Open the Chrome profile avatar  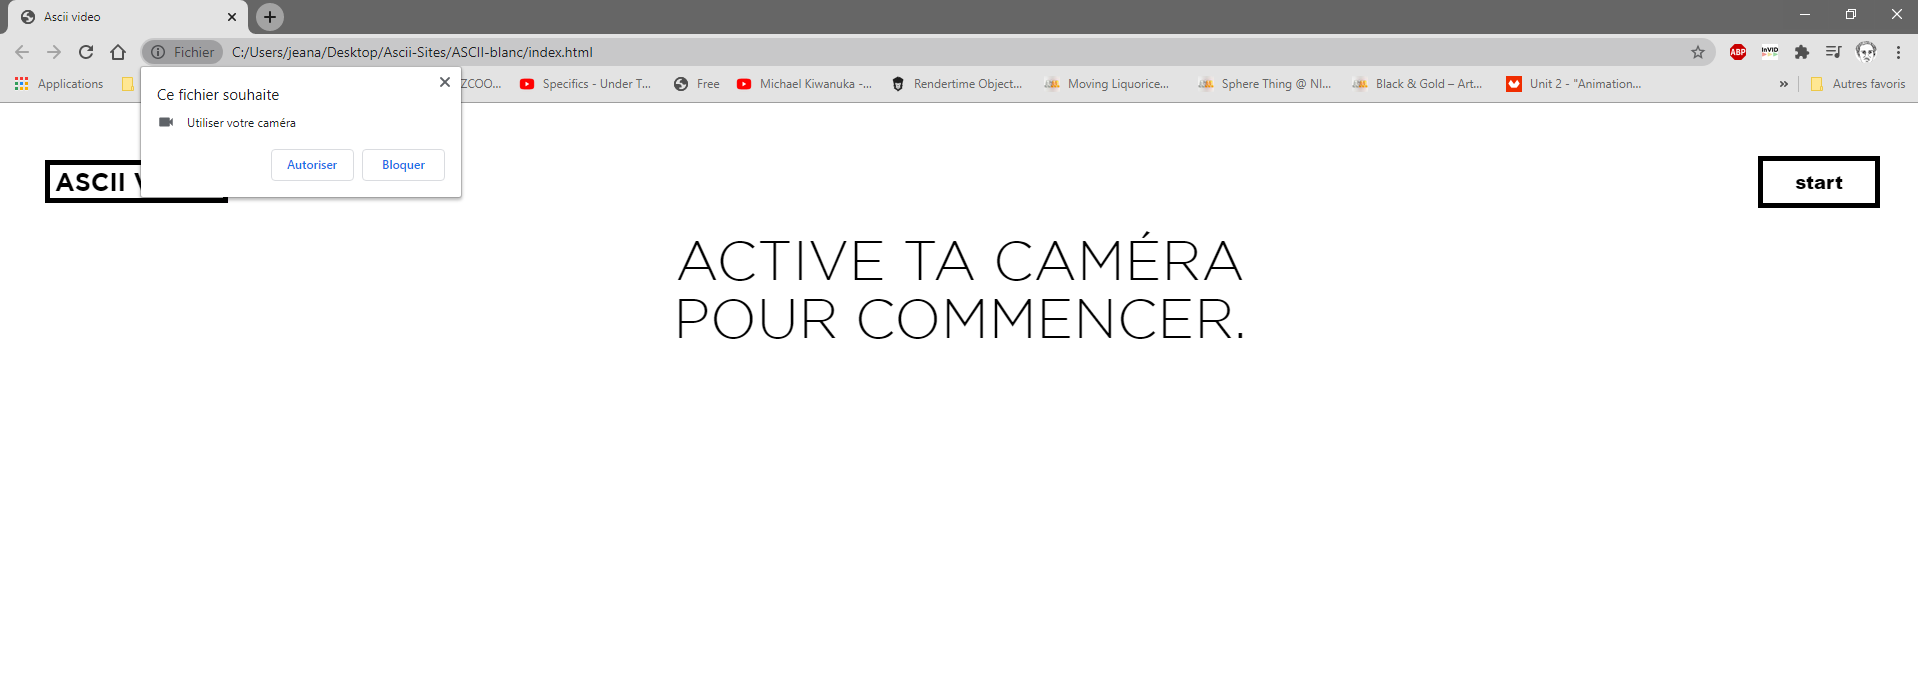tap(1866, 52)
